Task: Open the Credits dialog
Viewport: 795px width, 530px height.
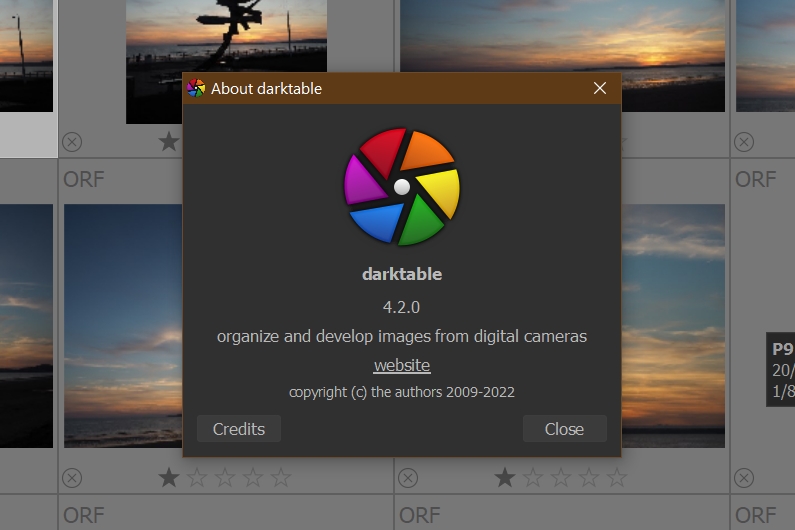Action: [x=238, y=429]
